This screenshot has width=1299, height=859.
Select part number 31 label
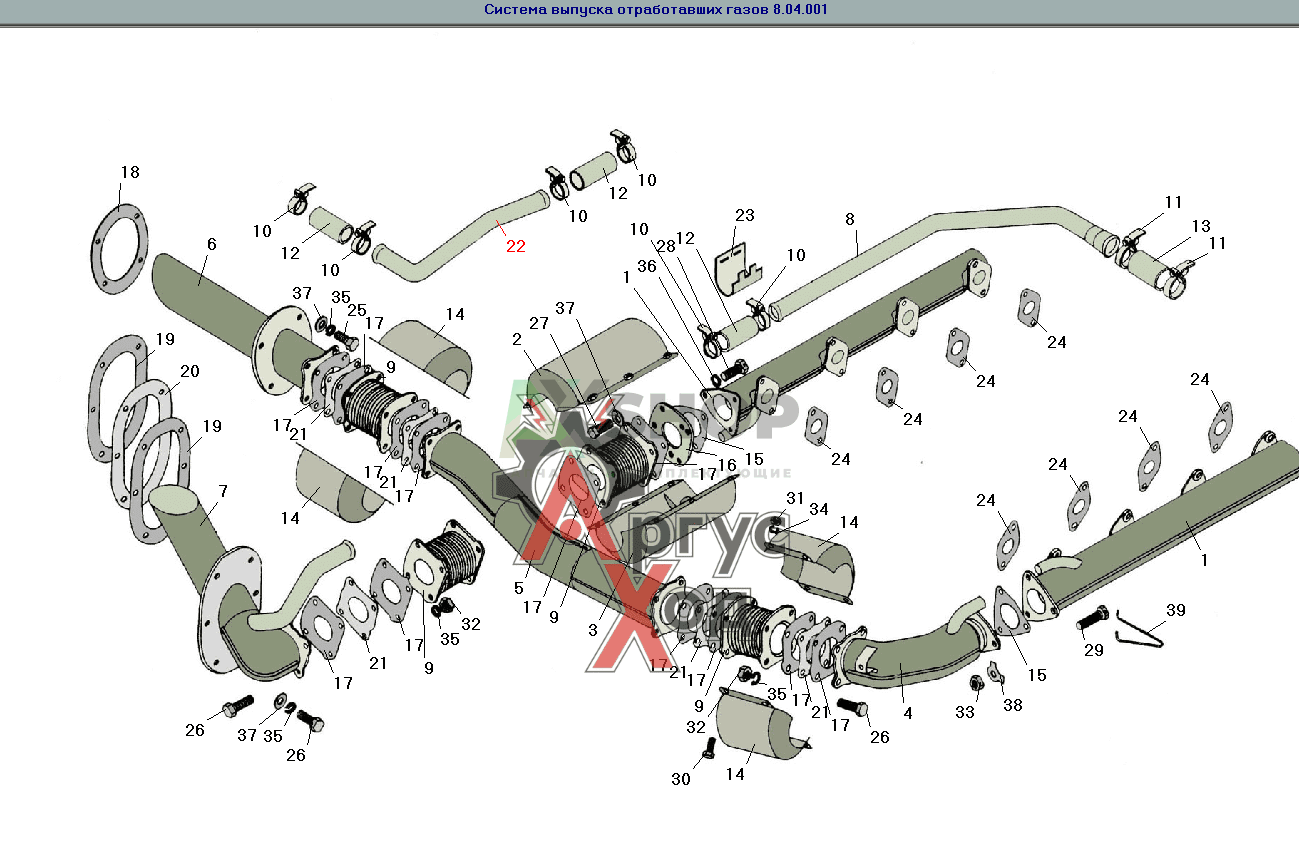(x=795, y=498)
